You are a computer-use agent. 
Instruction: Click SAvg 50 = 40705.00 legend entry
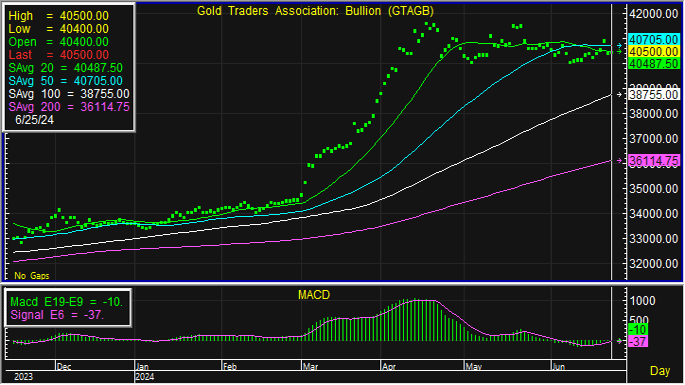pyautogui.click(x=66, y=81)
